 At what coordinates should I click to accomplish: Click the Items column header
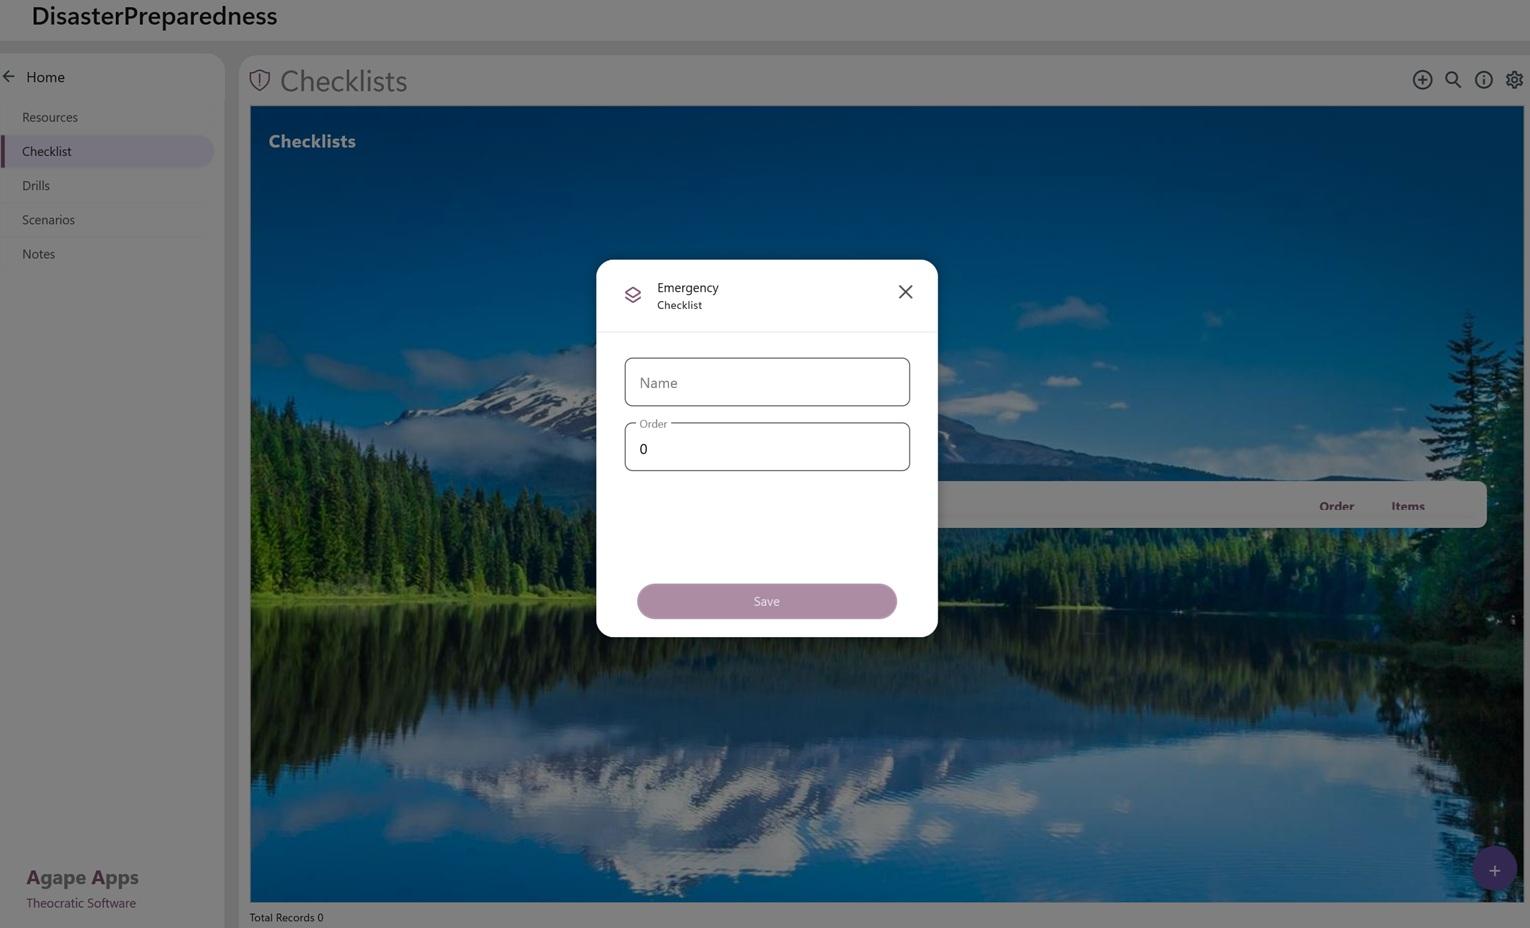coord(1407,506)
